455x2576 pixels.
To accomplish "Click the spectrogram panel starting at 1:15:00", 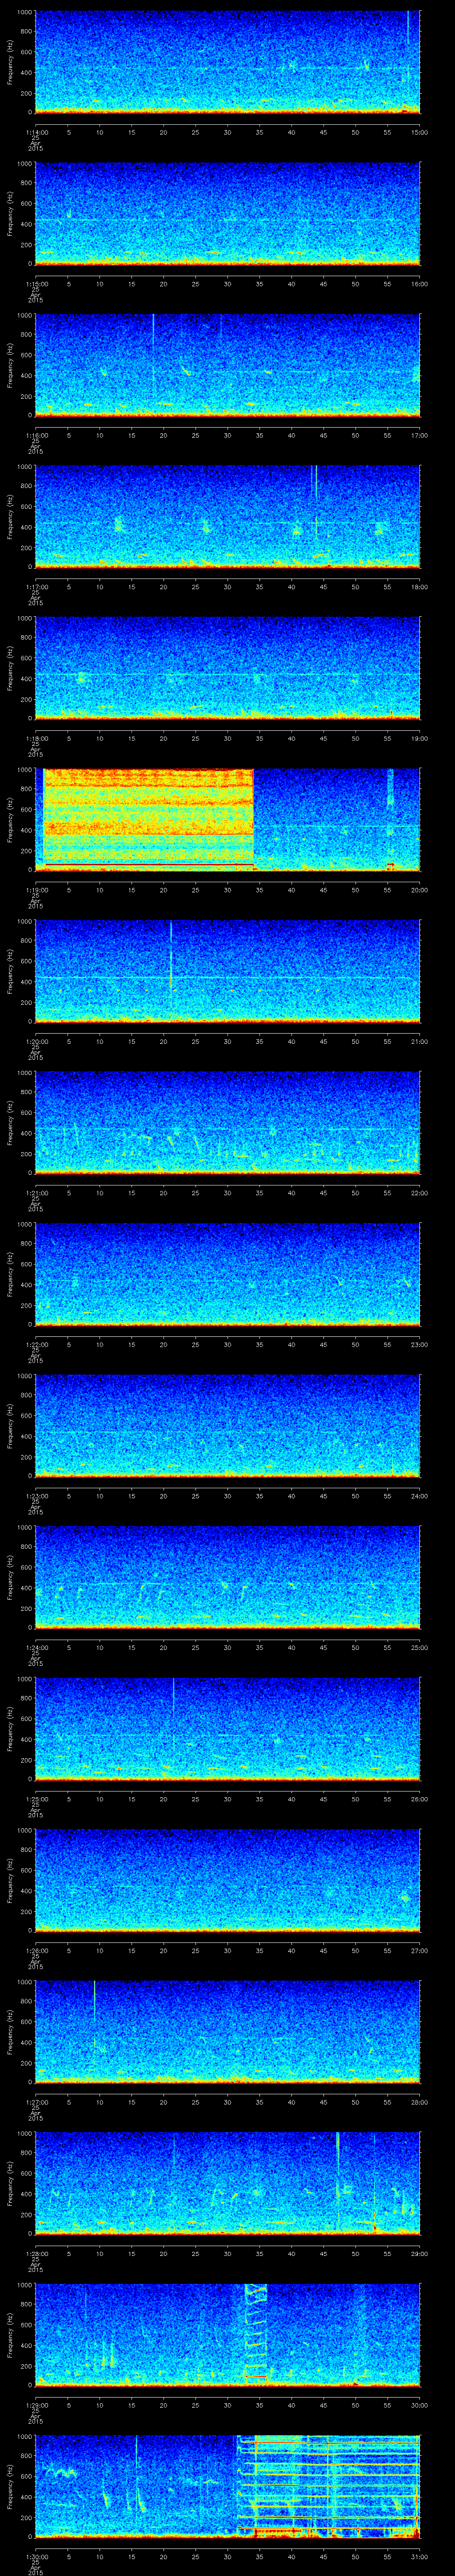I will (x=228, y=213).
